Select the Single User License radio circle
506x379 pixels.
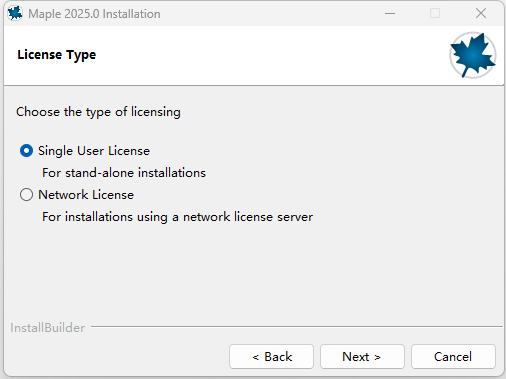coord(26,151)
